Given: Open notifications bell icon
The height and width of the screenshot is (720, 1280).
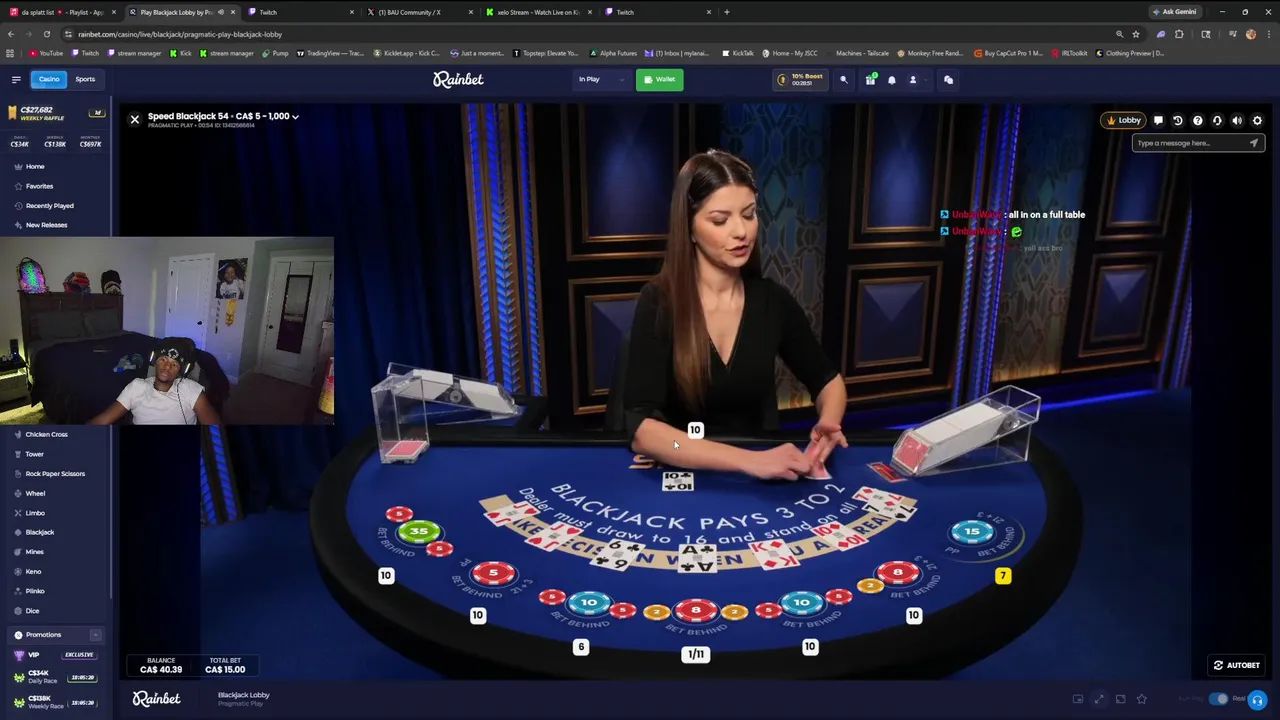Looking at the screenshot, I should coord(892,79).
